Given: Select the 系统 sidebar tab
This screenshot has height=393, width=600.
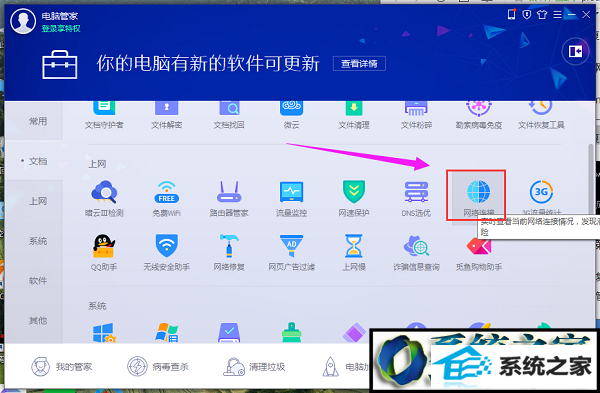Looking at the screenshot, I should click(x=38, y=241).
